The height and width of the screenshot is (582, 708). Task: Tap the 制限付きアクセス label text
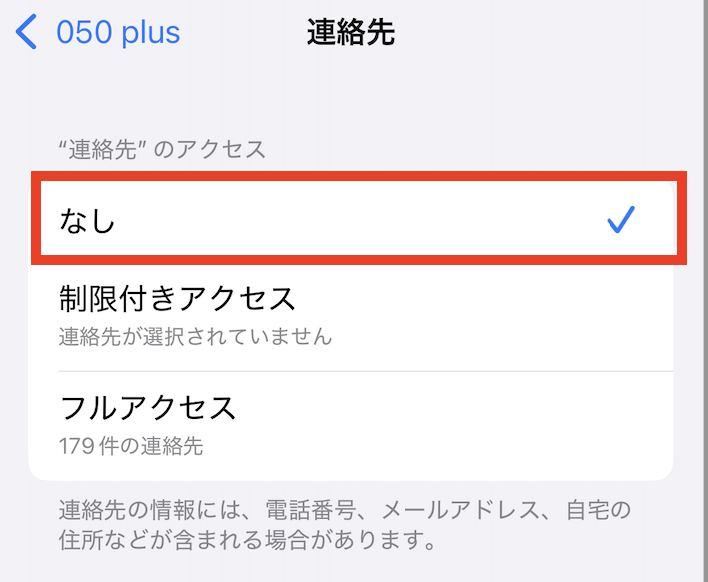coord(177,298)
